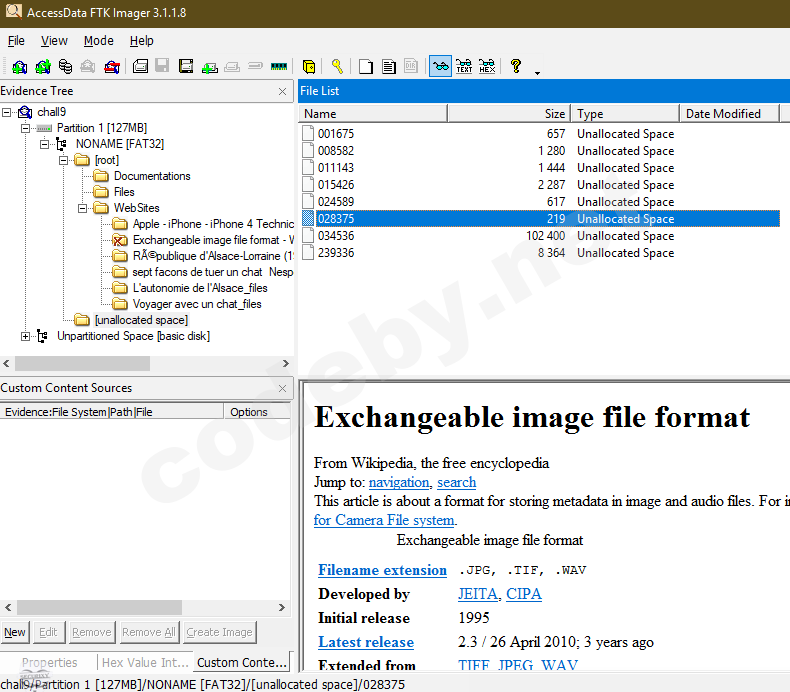The image size is (790, 692).
Task: Select file 034536 in File List
Action: (x=336, y=236)
